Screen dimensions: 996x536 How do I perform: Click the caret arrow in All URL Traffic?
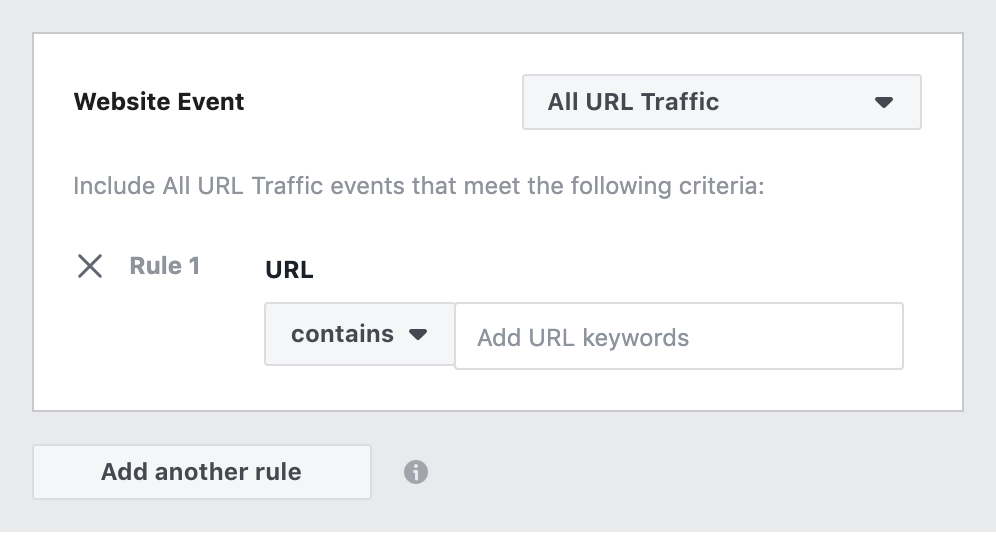point(883,102)
